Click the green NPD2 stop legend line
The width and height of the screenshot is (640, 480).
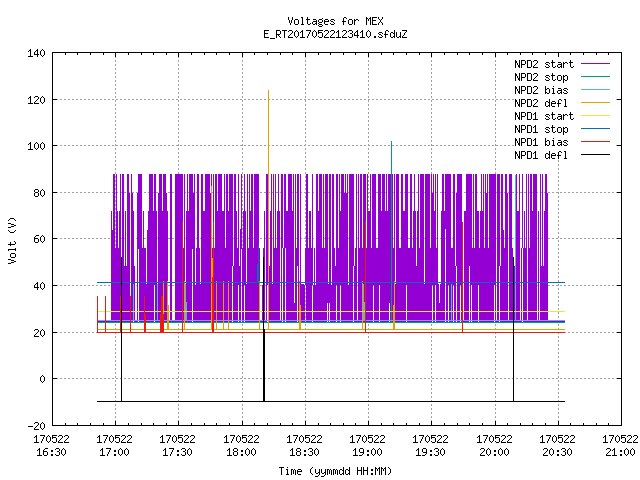click(596, 76)
